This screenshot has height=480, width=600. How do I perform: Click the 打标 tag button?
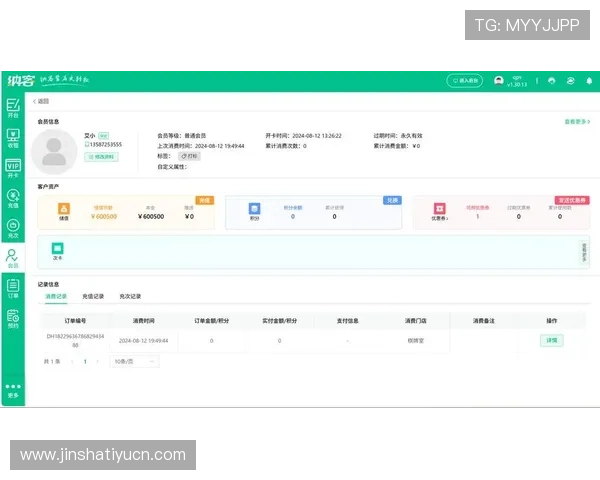(x=189, y=156)
